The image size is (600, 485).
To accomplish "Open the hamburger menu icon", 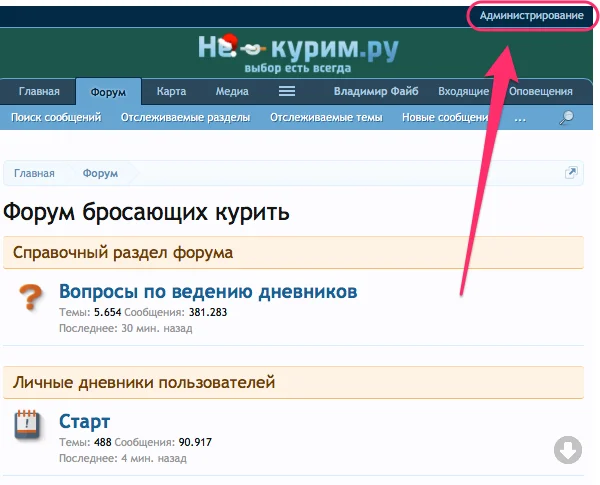I will coord(287,91).
